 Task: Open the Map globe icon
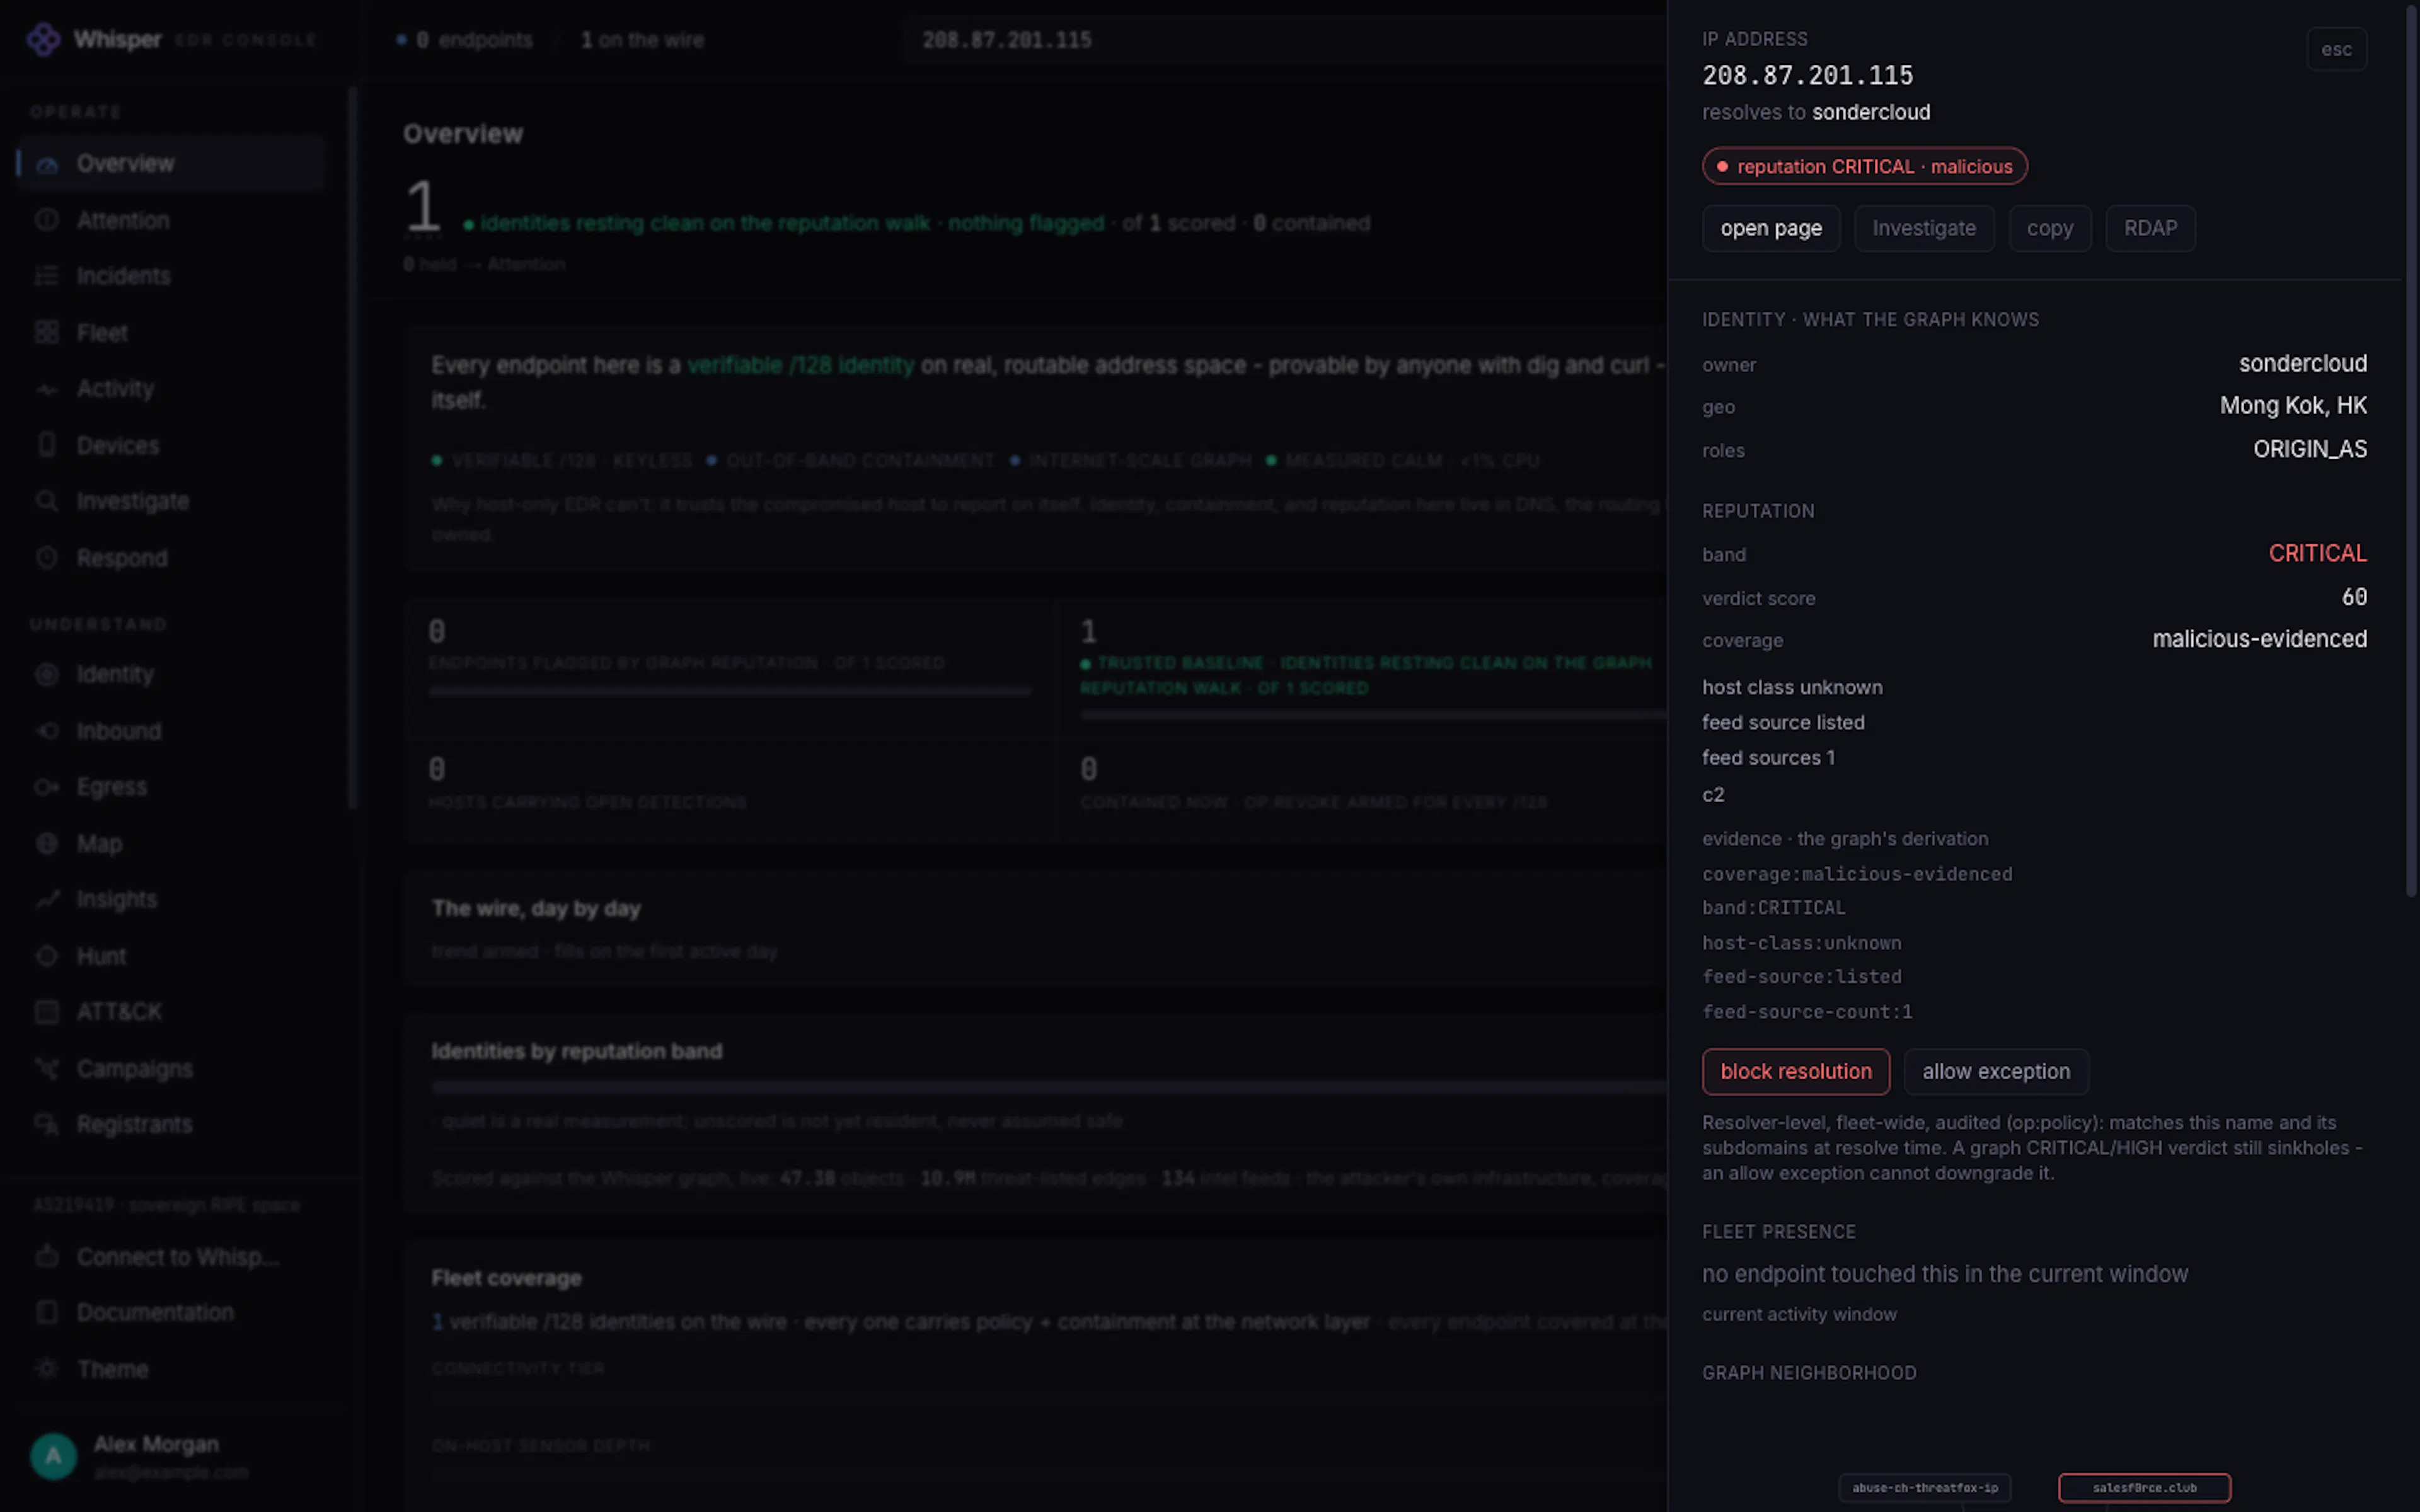(47, 844)
